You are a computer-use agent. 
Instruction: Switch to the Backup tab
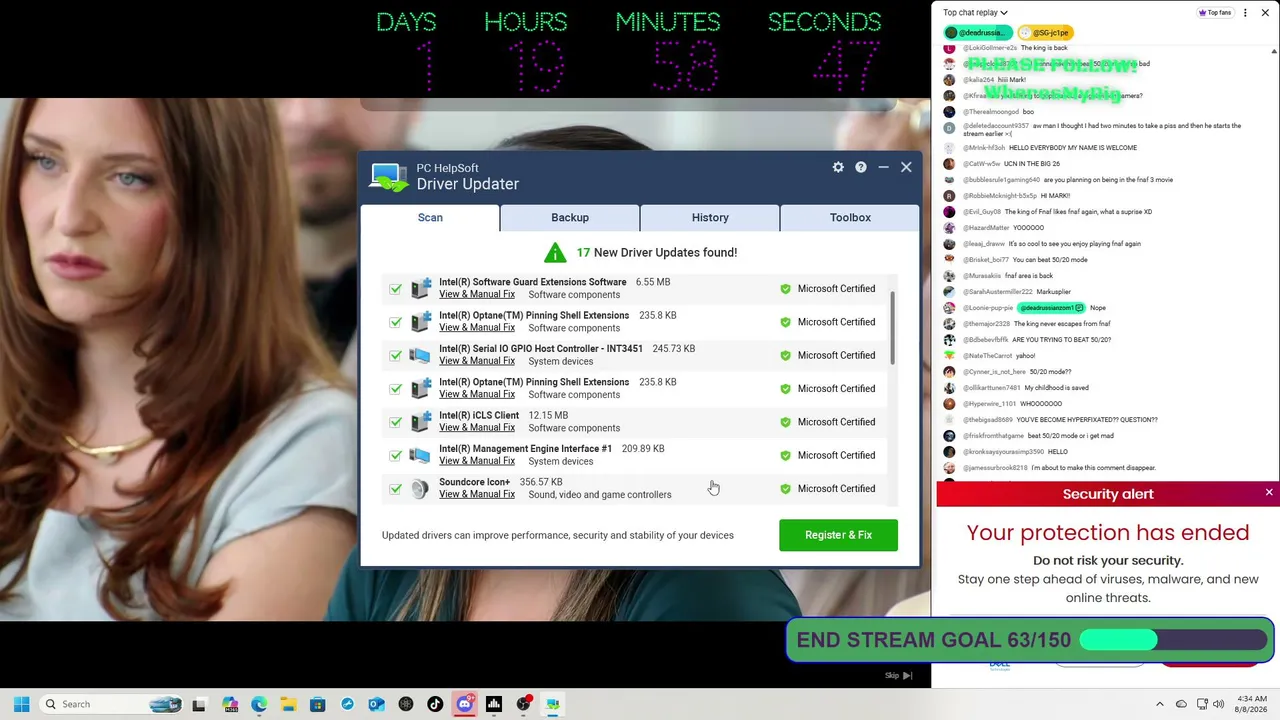pyautogui.click(x=570, y=217)
